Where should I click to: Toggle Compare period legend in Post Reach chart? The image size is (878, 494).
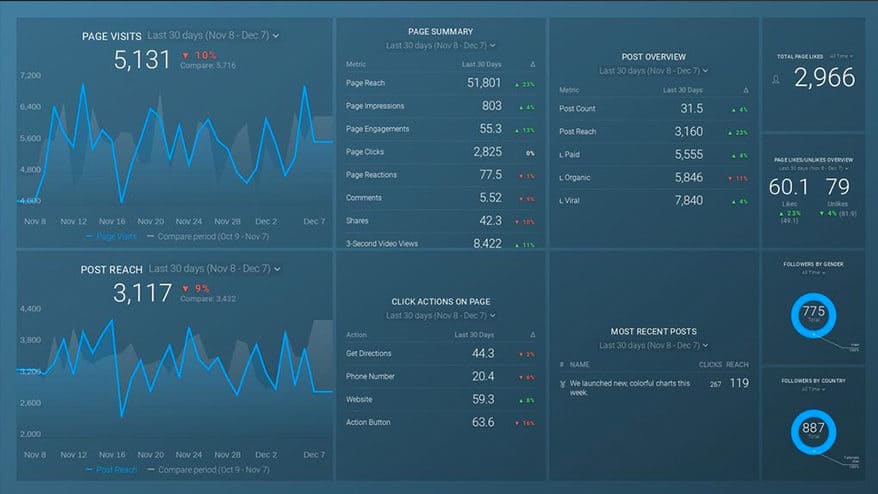[x=208, y=469]
